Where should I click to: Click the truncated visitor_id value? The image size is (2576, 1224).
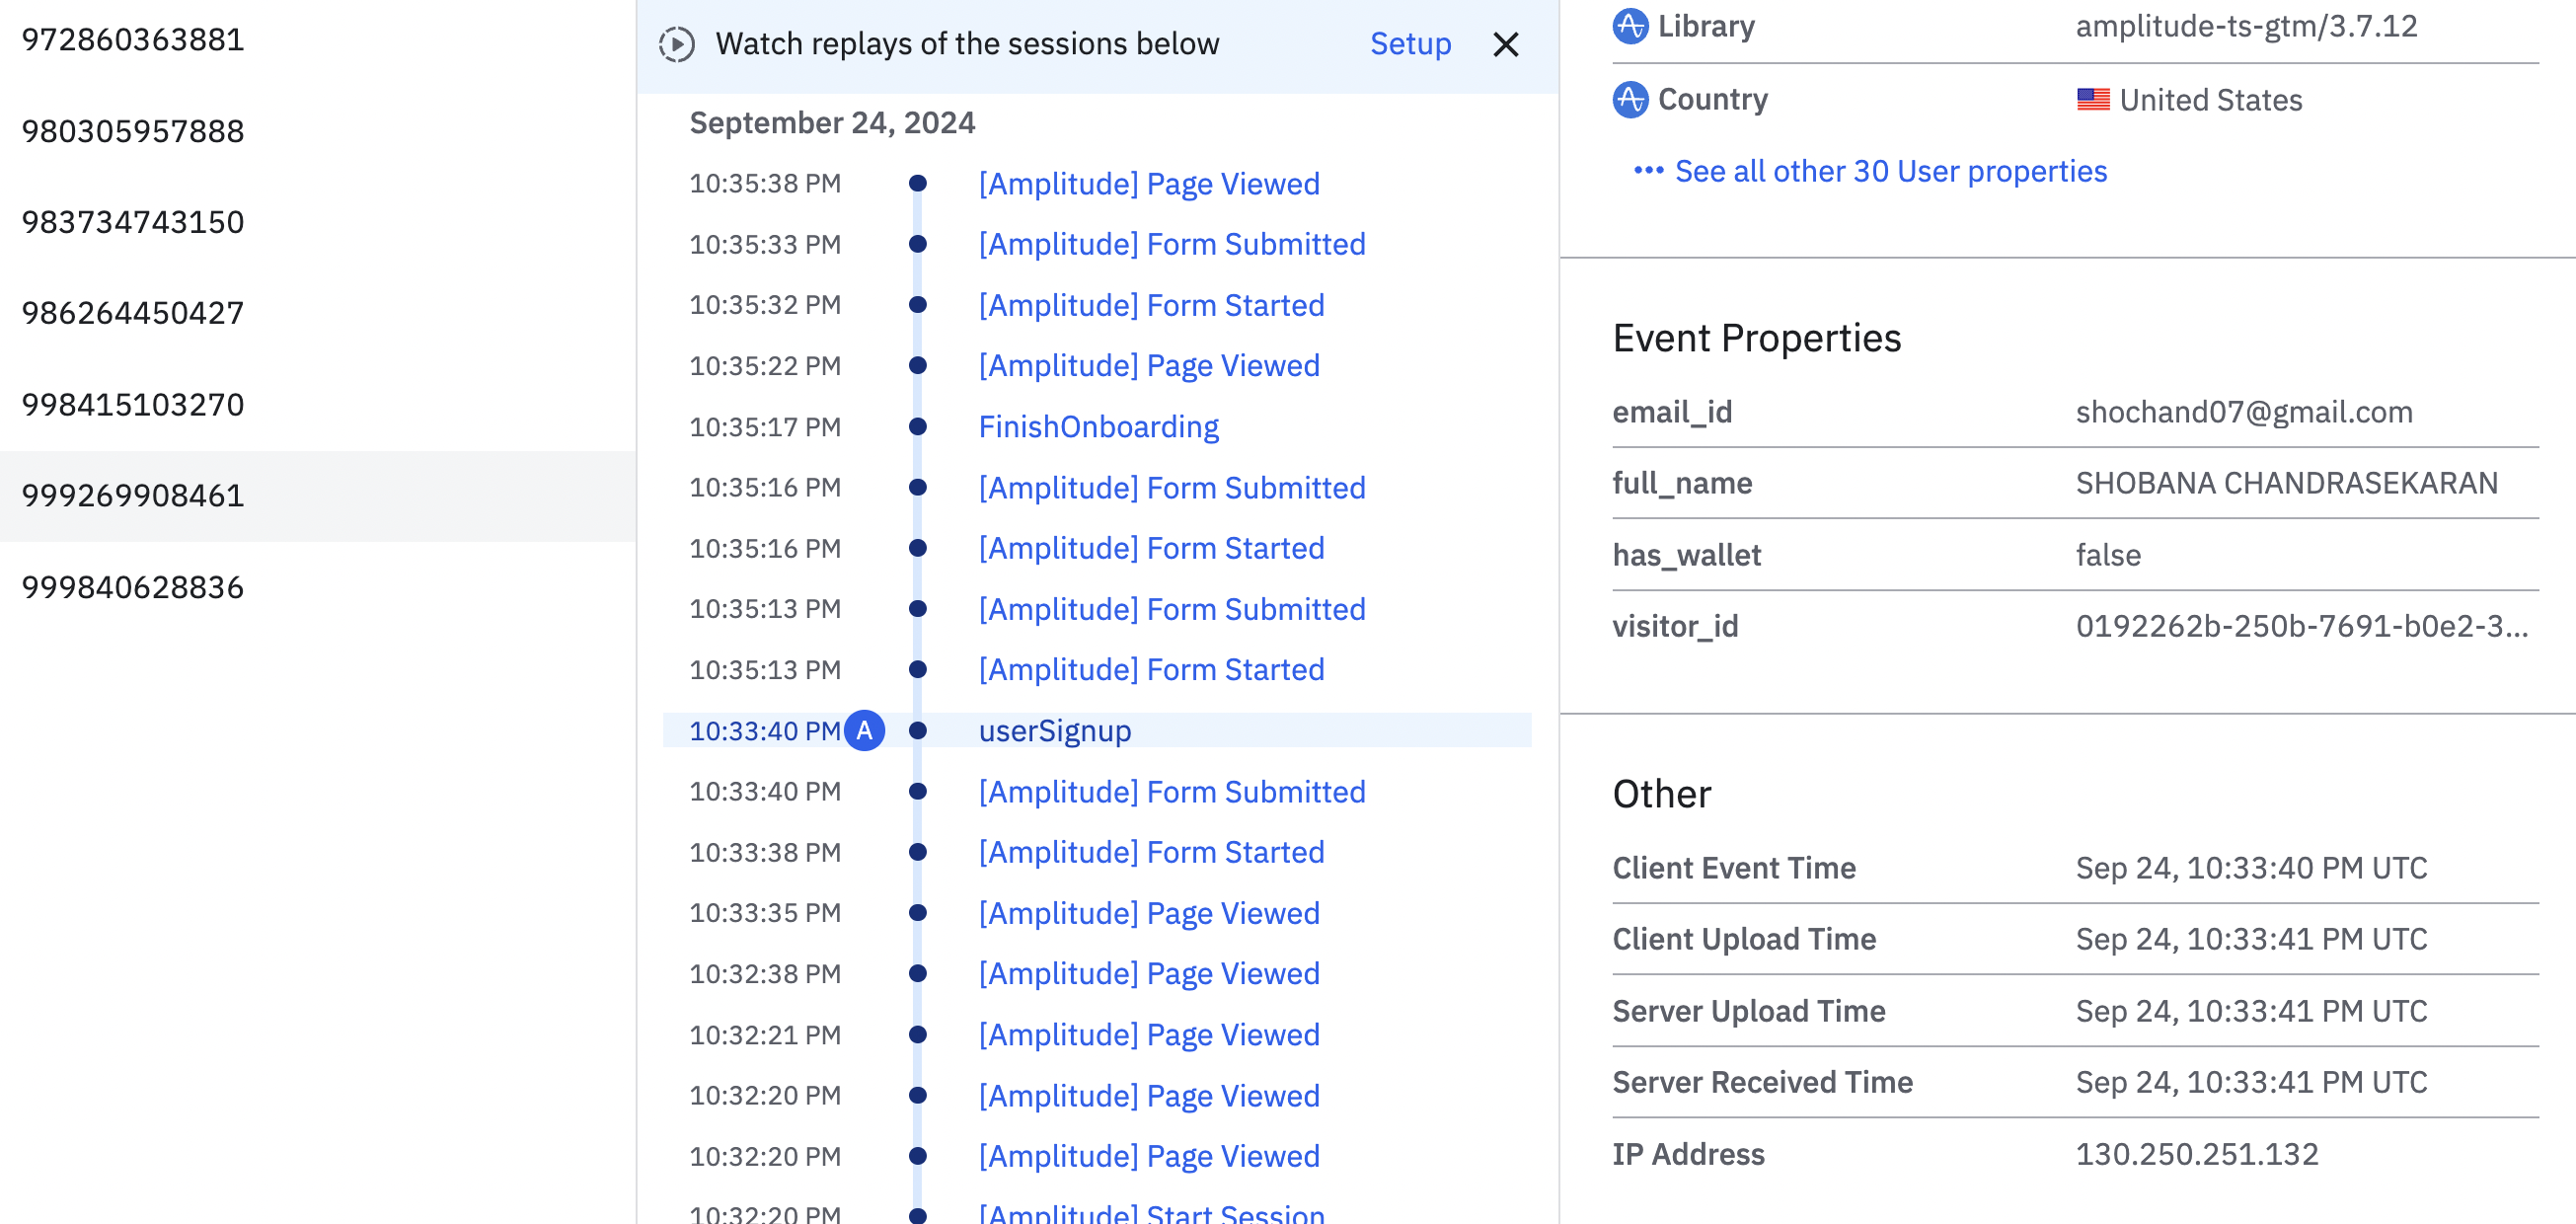(x=2301, y=626)
